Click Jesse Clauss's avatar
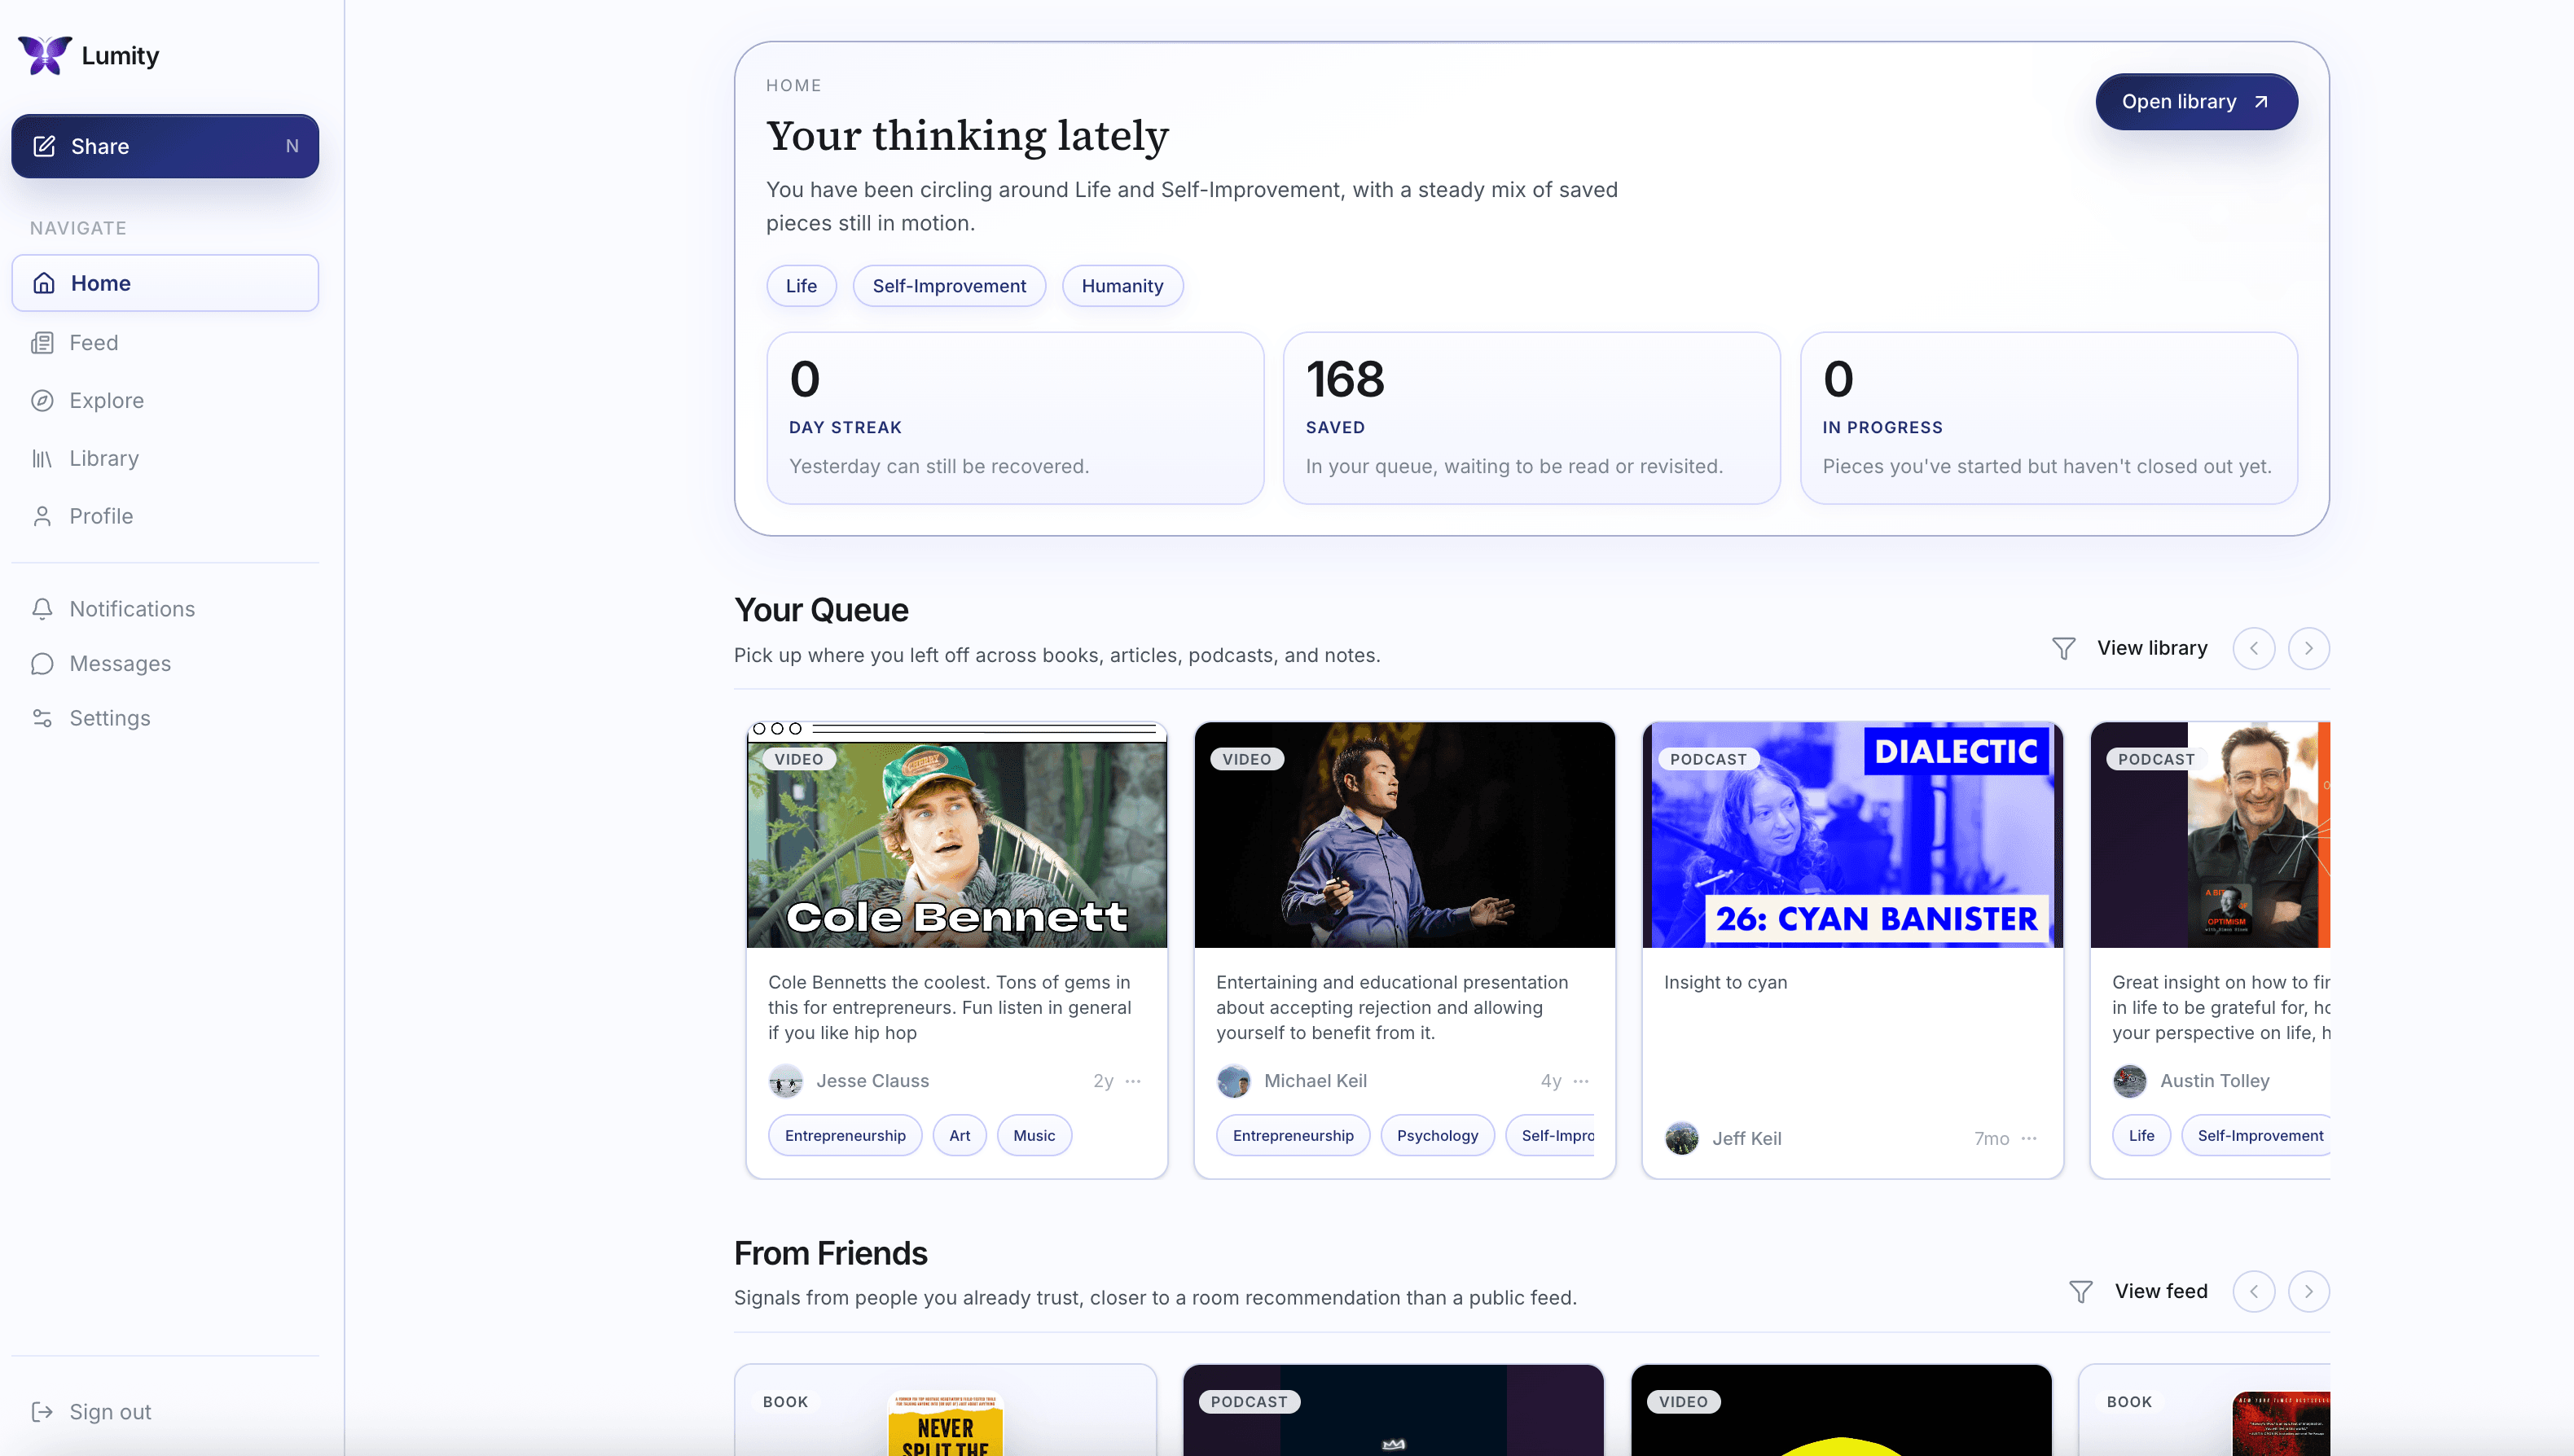Viewport: 2574px width, 1456px height. [786, 1081]
